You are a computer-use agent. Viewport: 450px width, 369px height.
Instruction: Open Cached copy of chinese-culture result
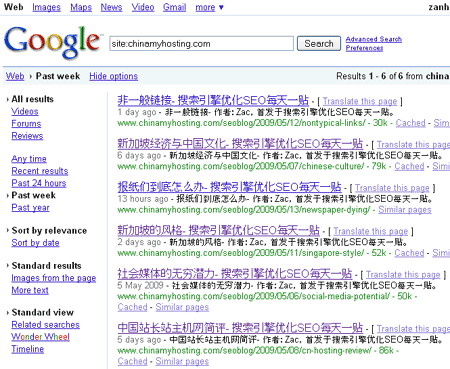pos(409,166)
